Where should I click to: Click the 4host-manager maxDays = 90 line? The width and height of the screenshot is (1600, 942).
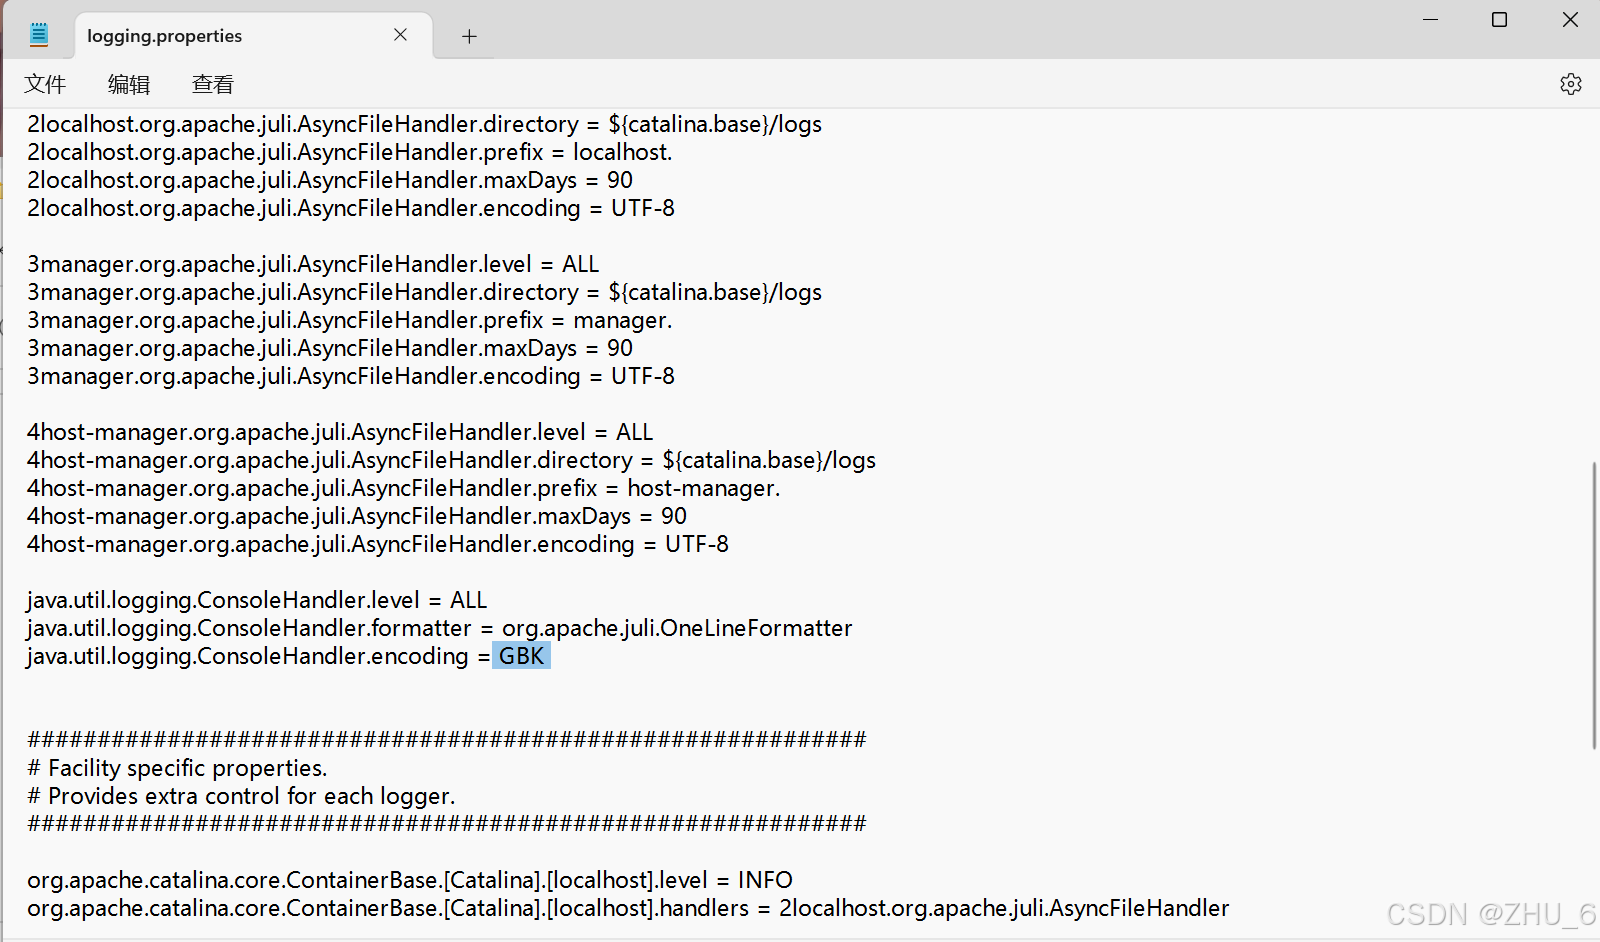click(x=356, y=516)
